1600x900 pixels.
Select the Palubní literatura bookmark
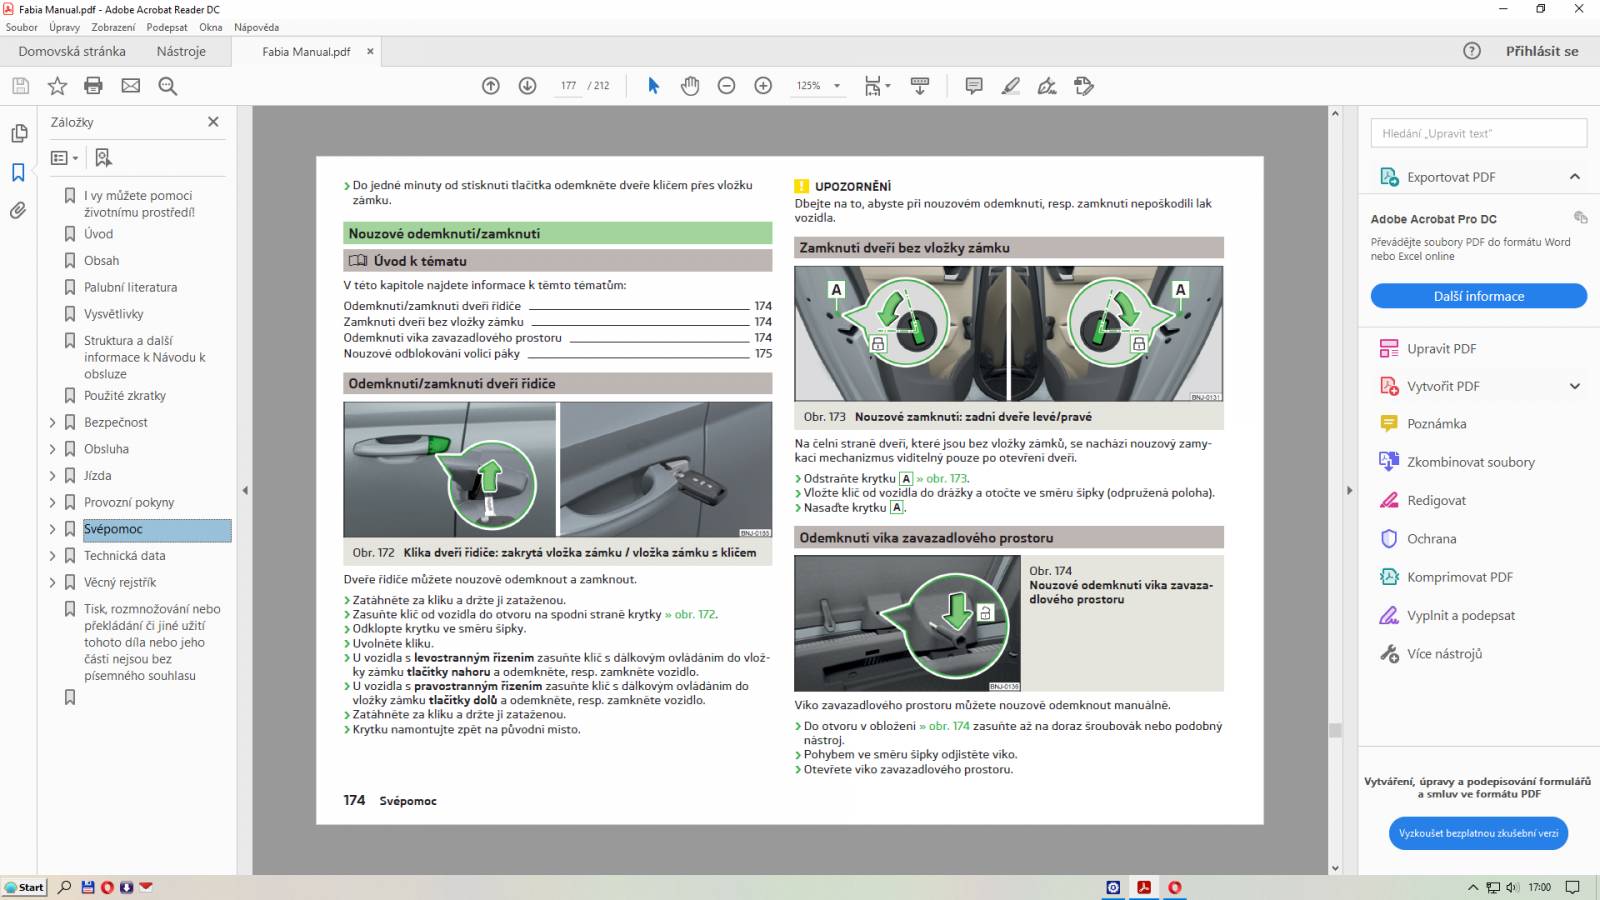[x=130, y=287]
